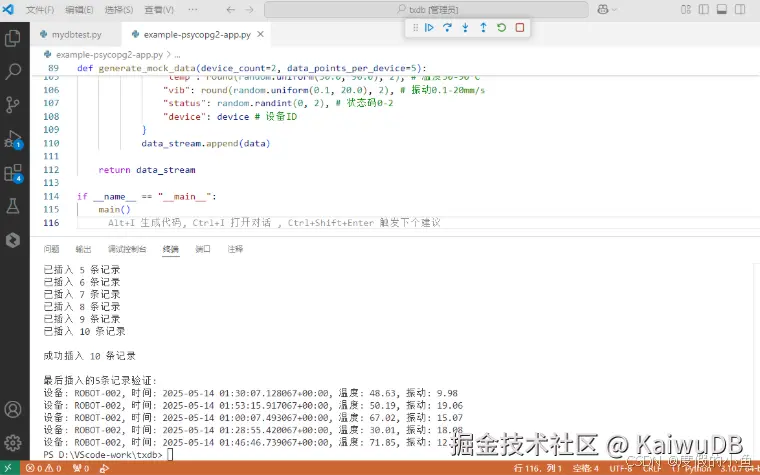
Task: Open the 编辑(E) menu
Action: [79, 10]
